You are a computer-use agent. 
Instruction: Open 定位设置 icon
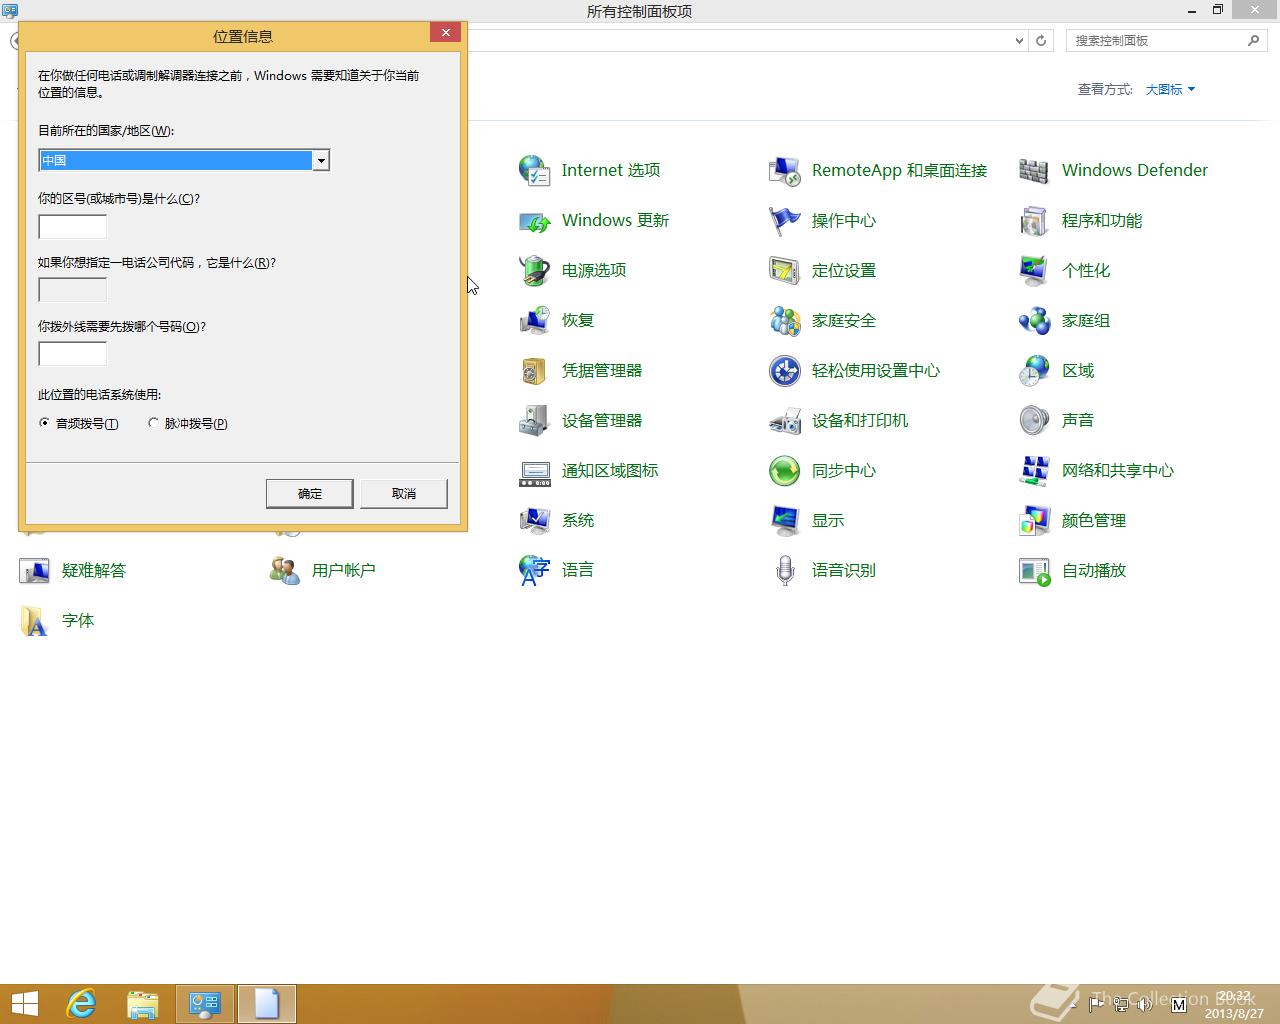(x=785, y=270)
